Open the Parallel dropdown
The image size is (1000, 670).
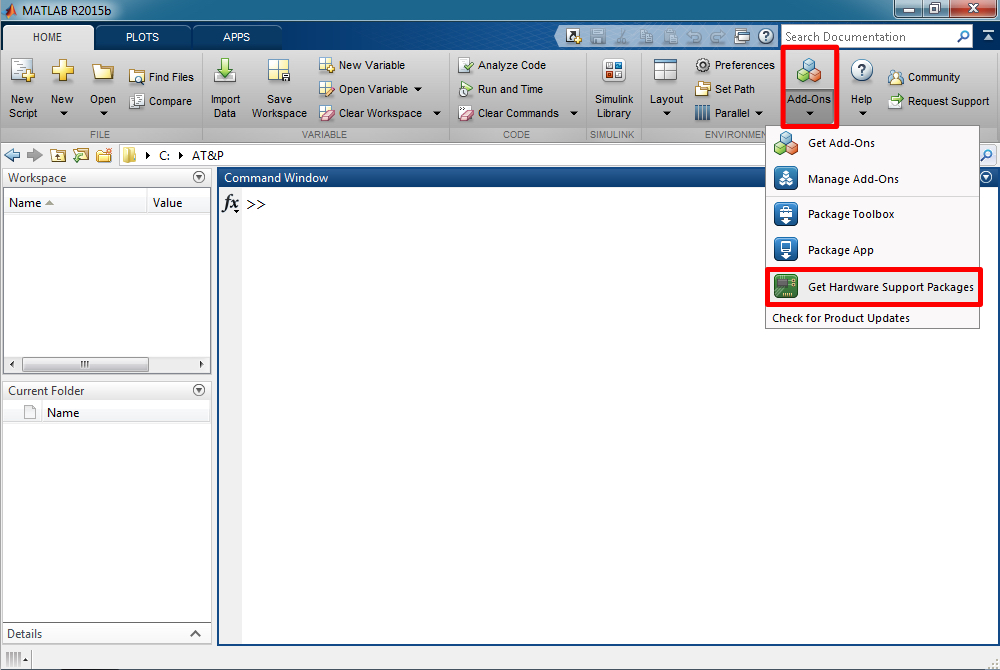tap(729, 113)
